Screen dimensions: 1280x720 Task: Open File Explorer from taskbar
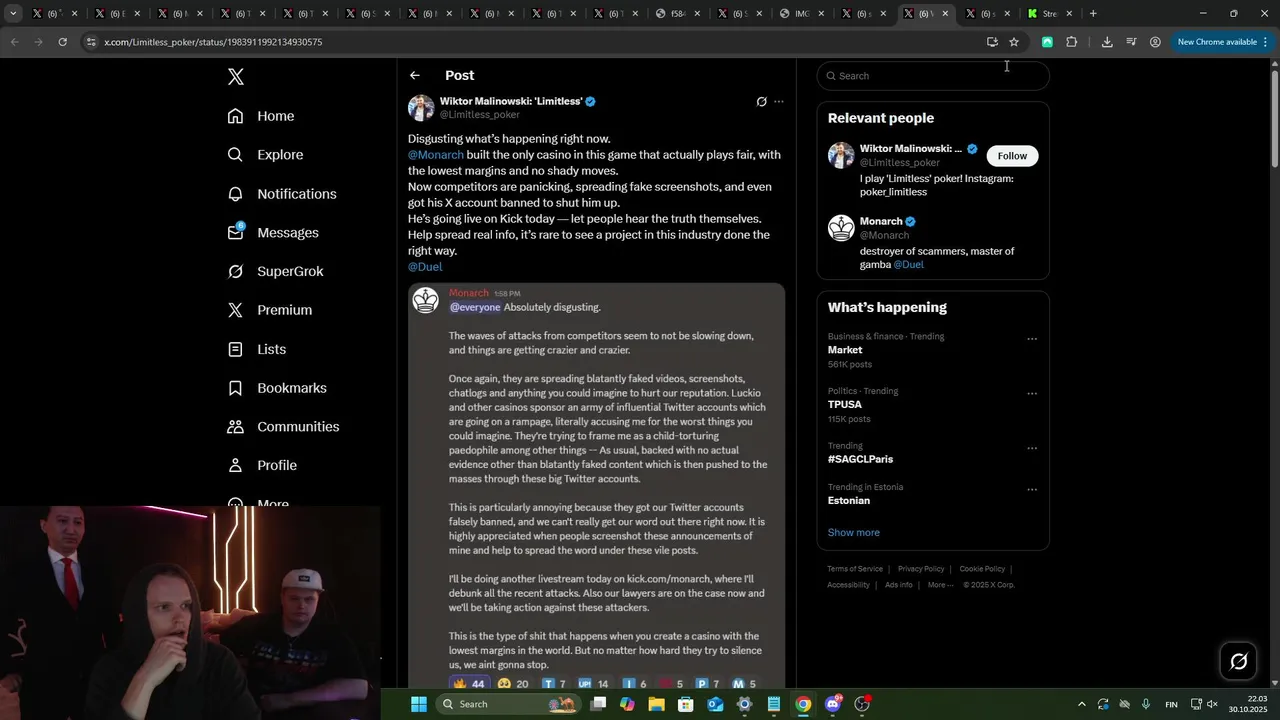pos(657,704)
